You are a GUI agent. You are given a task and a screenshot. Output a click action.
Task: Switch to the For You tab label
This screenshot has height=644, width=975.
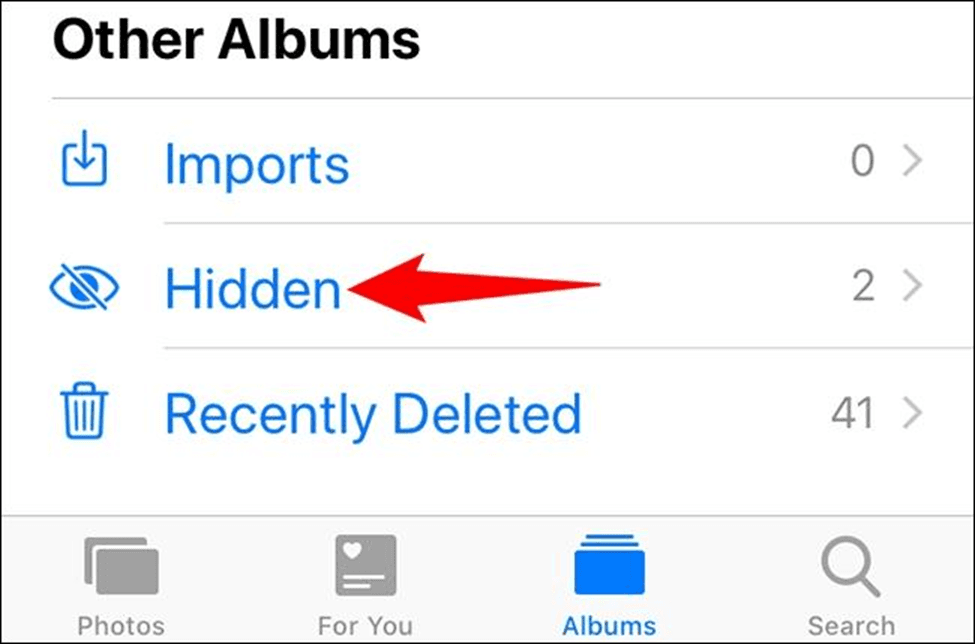[365, 625]
